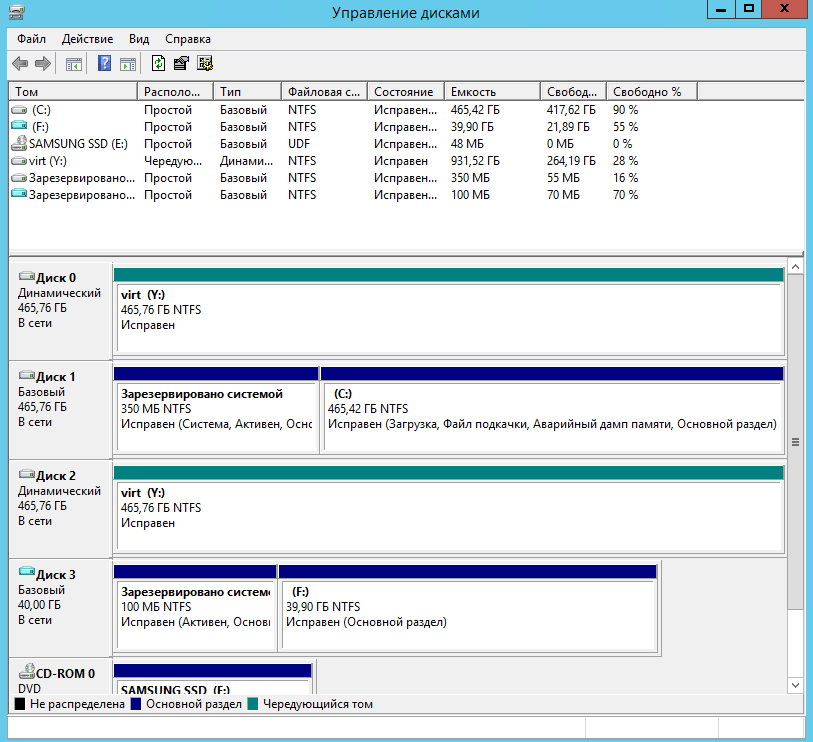
Task: Open Help via blue question mark icon
Action: click(x=104, y=64)
